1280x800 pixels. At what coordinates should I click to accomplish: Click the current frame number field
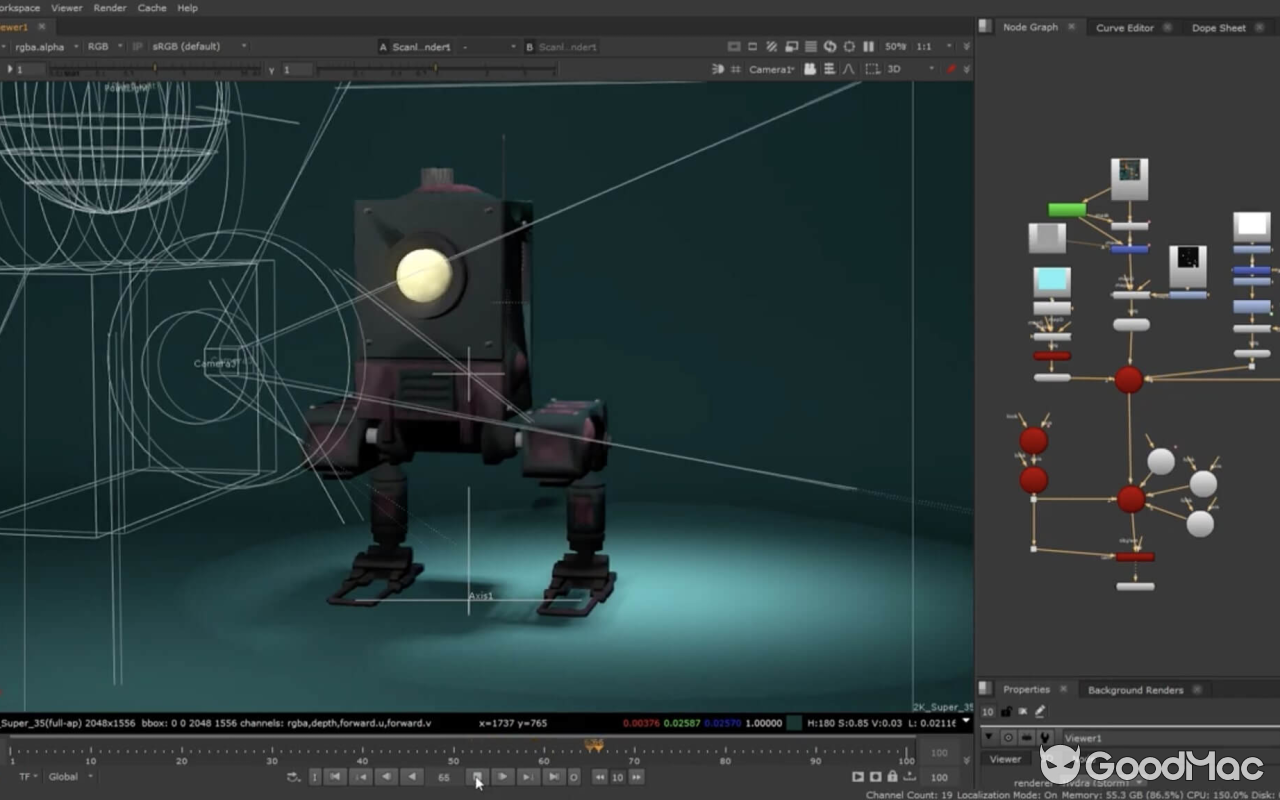point(444,777)
